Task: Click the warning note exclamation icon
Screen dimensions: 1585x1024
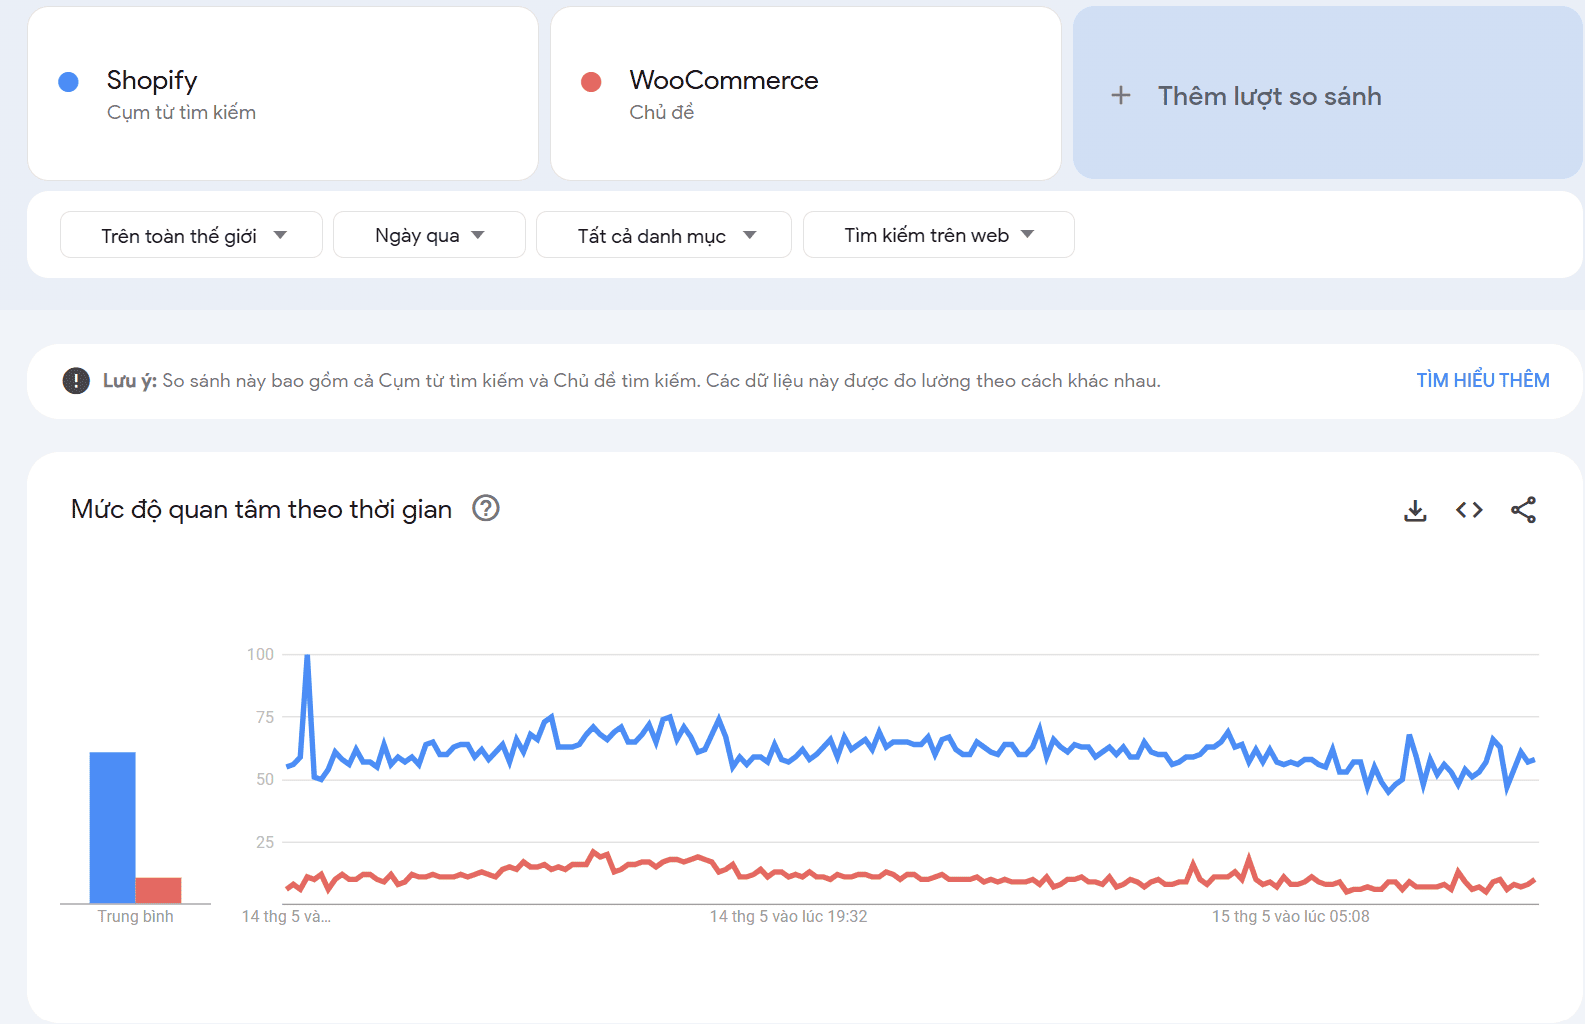Action: point(76,381)
